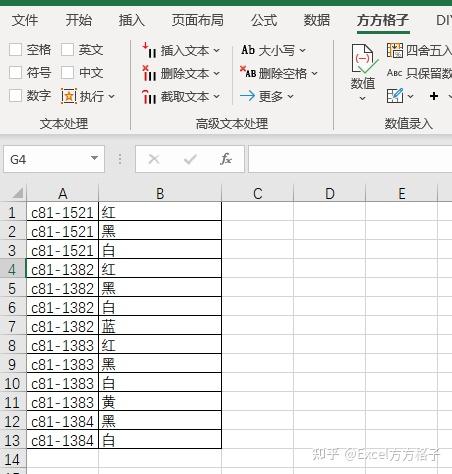
Task: Enable the 空格 checkbox
Action: (x=15, y=50)
